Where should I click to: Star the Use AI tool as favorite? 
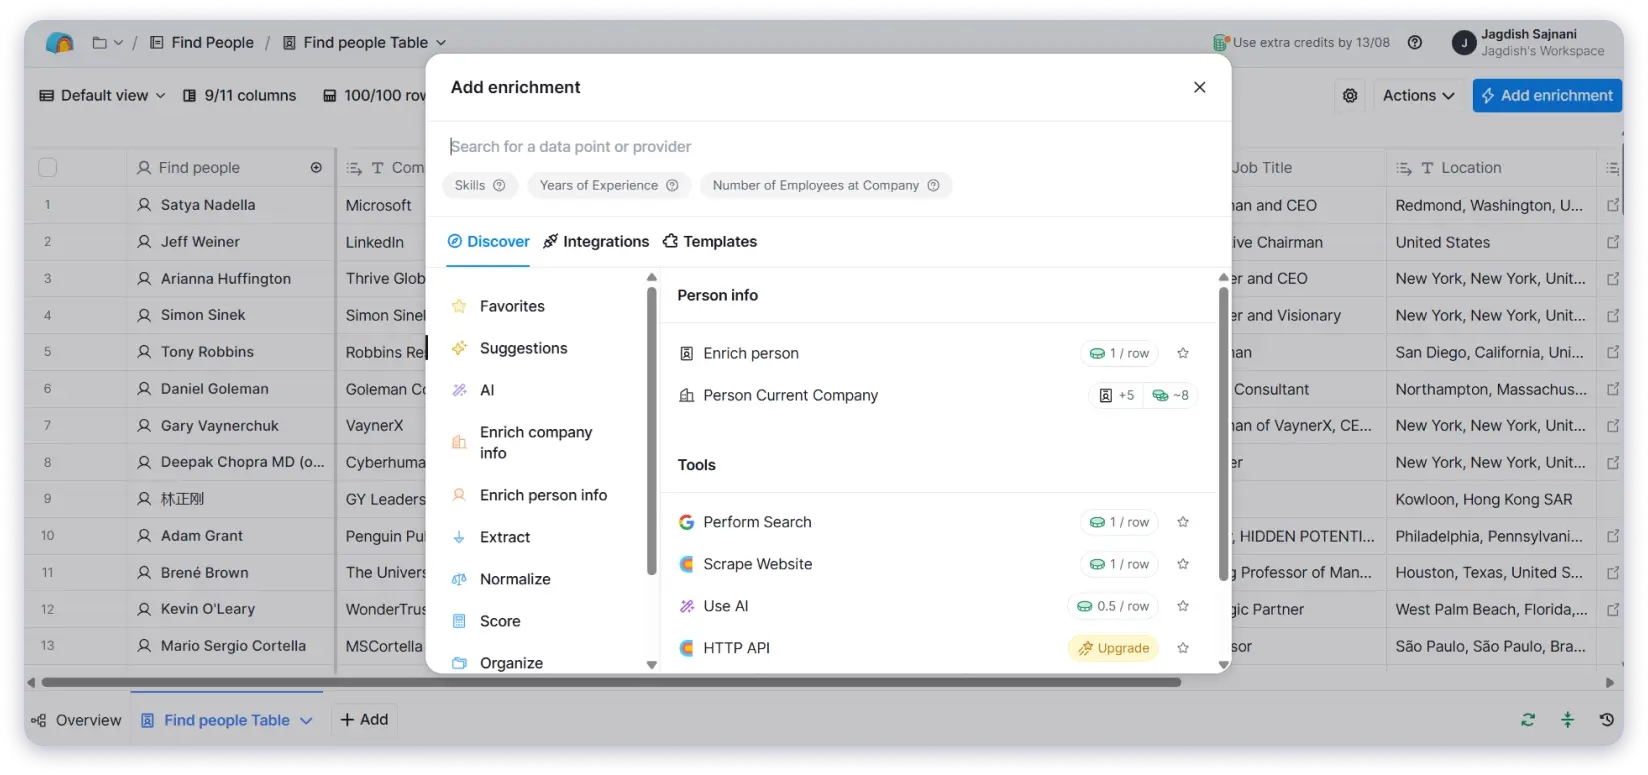(1183, 606)
